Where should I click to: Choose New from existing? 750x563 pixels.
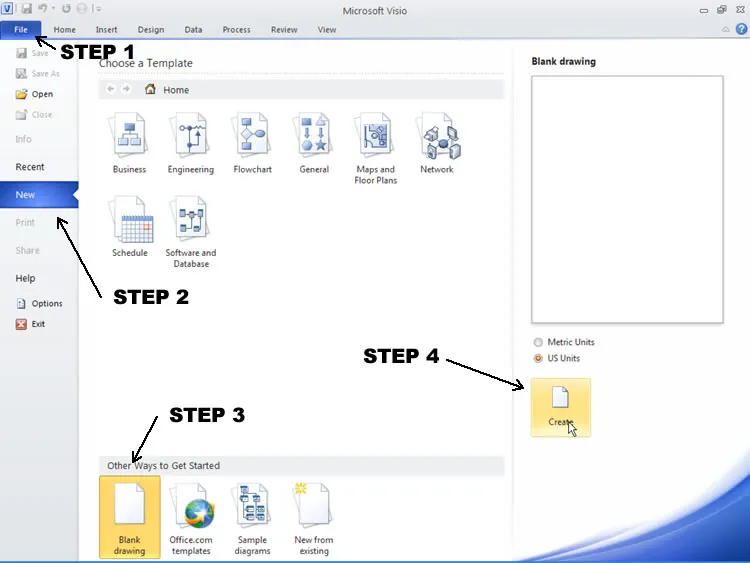(314, 519)
